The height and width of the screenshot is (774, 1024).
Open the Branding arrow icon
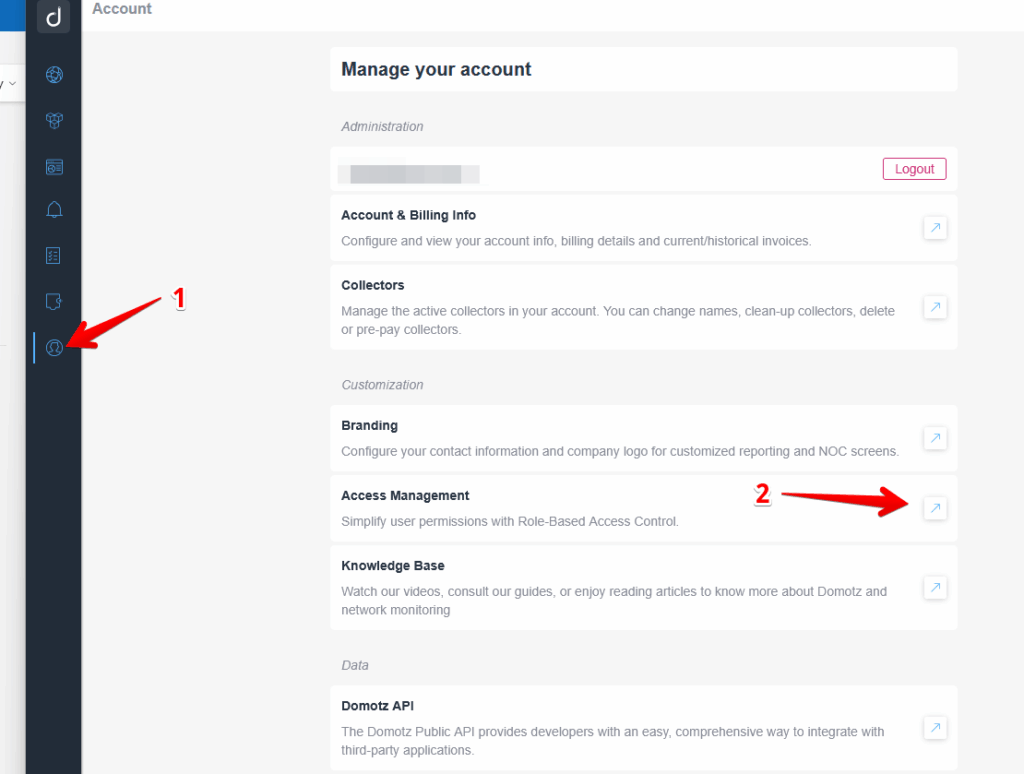point(935,438)
